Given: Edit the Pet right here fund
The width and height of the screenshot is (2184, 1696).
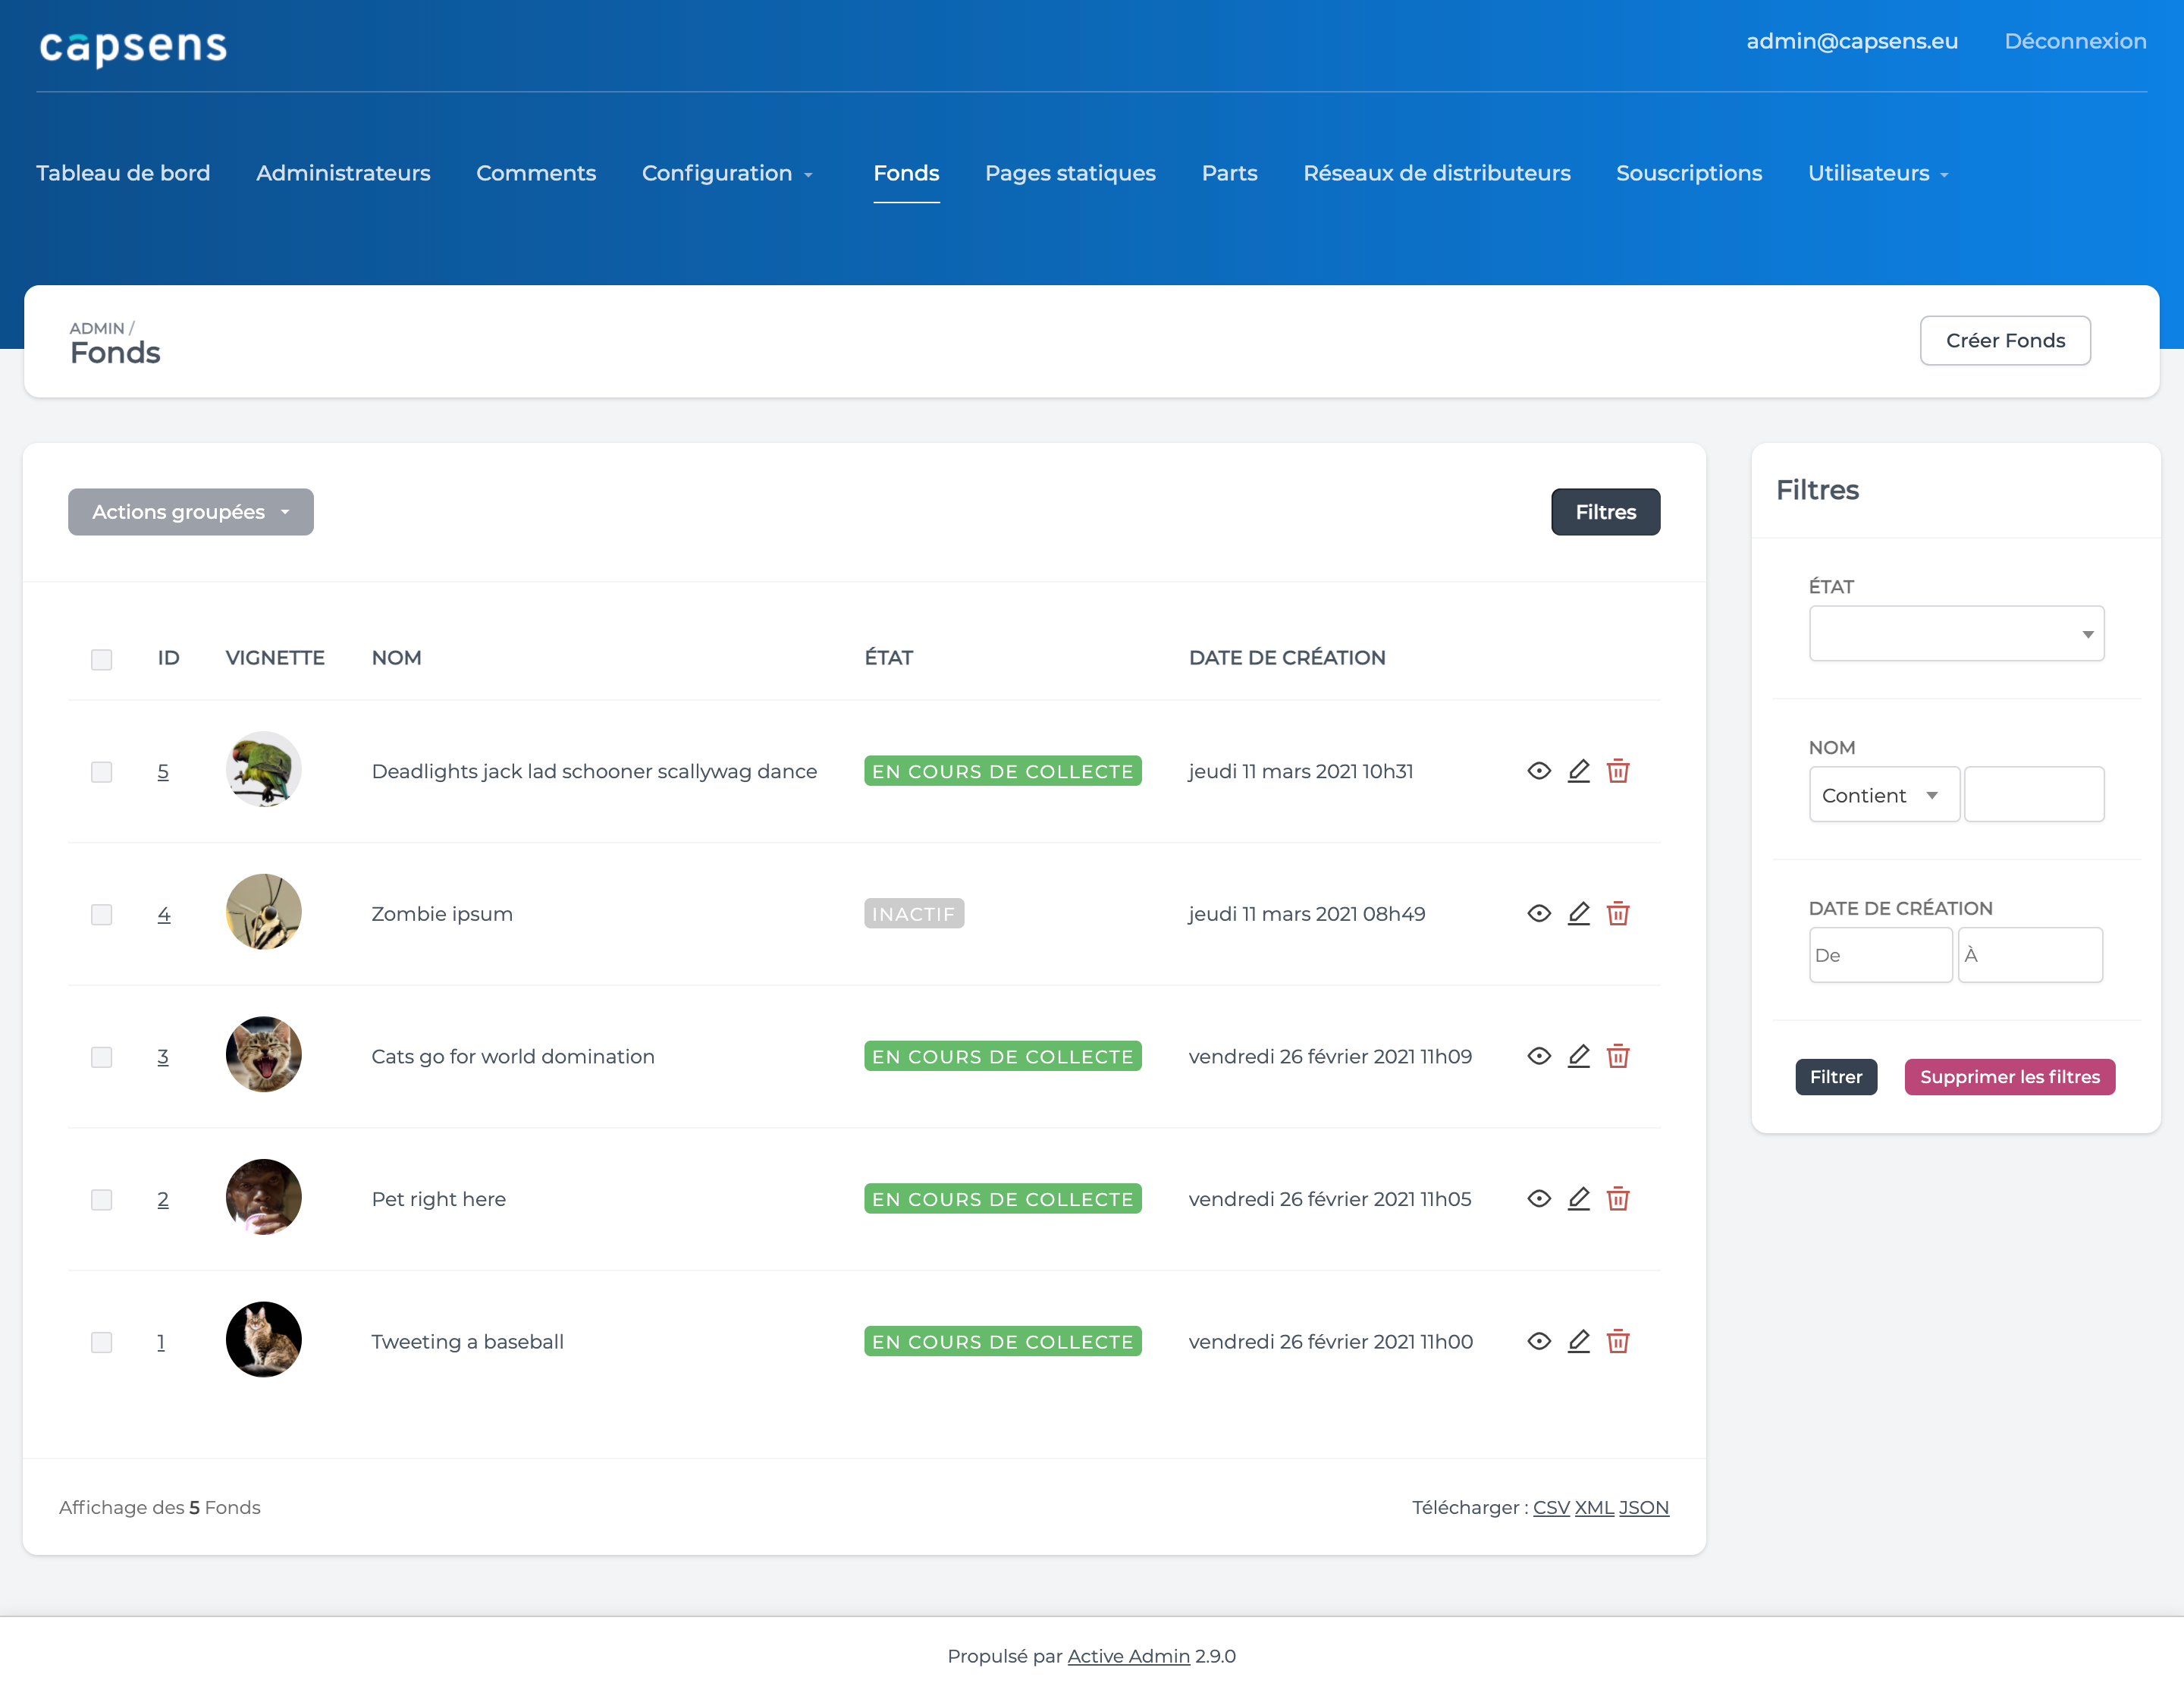Looking at the screenshot, I should pos(1579,1199).
